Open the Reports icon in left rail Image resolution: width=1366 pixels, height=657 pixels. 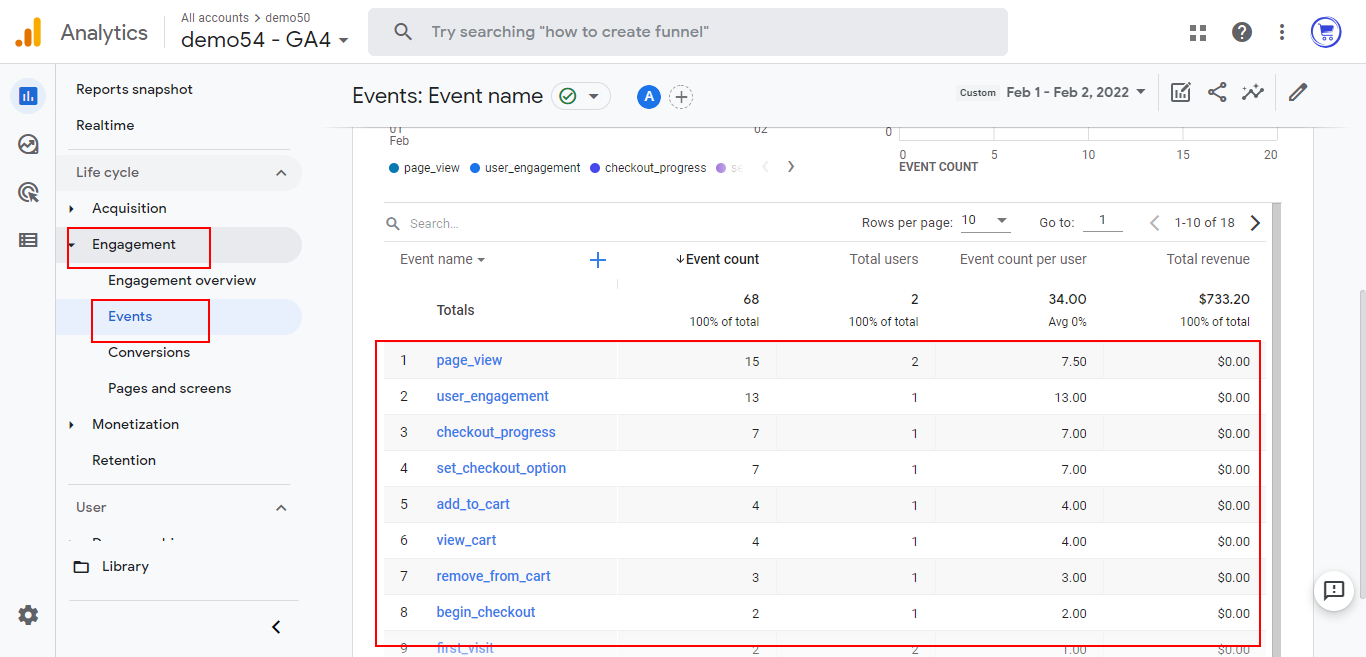point(28,96)
